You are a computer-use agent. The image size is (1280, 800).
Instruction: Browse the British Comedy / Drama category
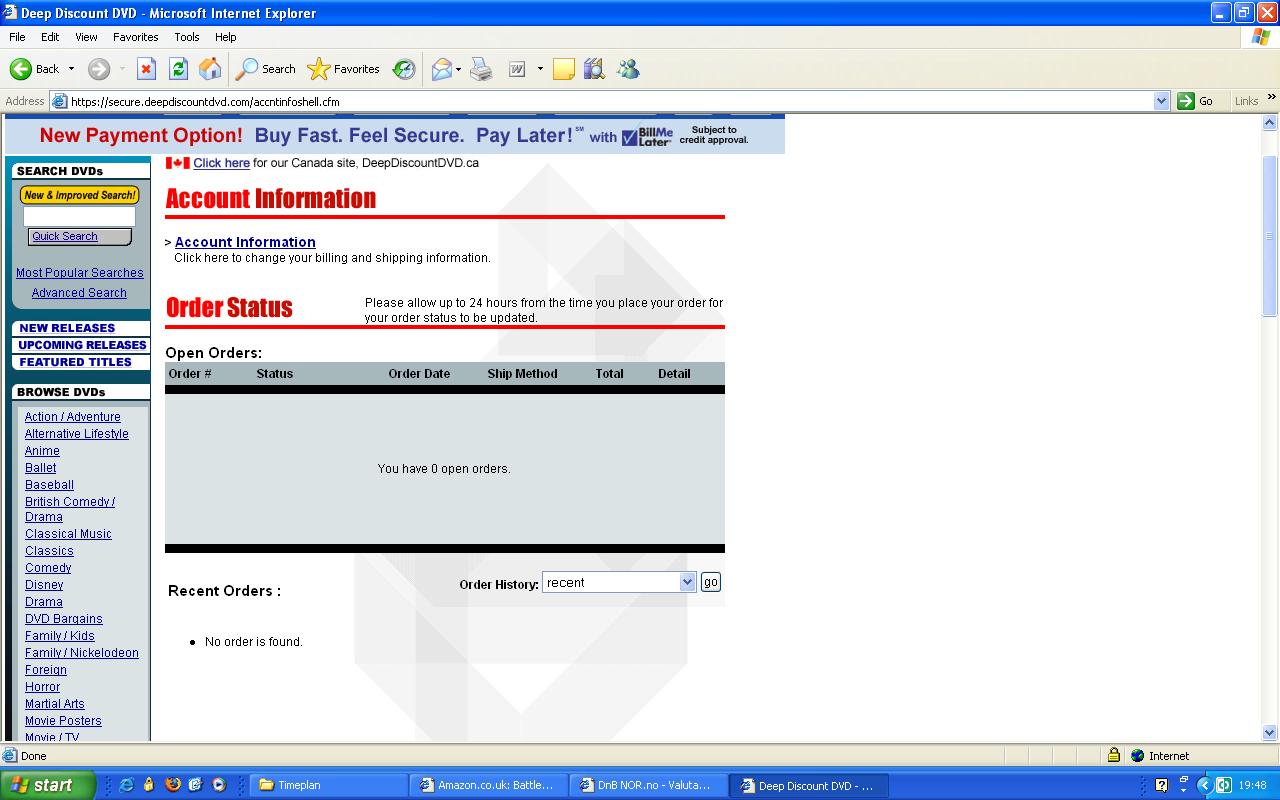coord(69,509)
